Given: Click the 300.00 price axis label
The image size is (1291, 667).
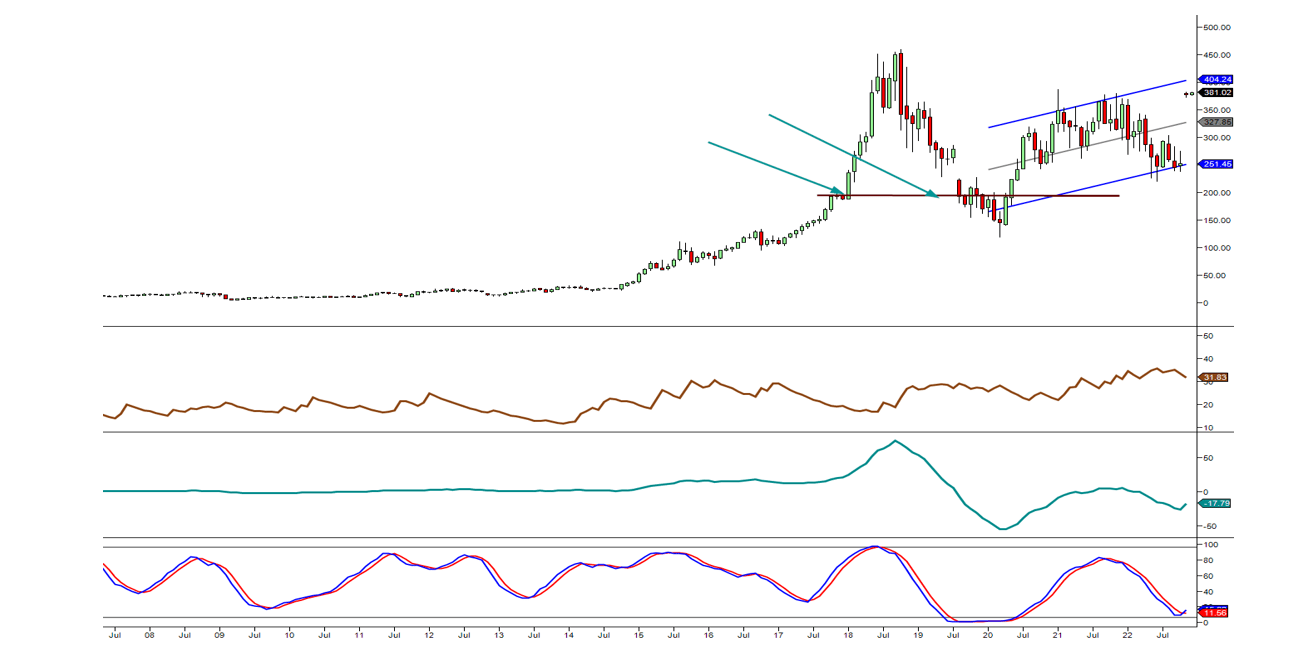Looking at the screenshot, I should coord(1217,137).
